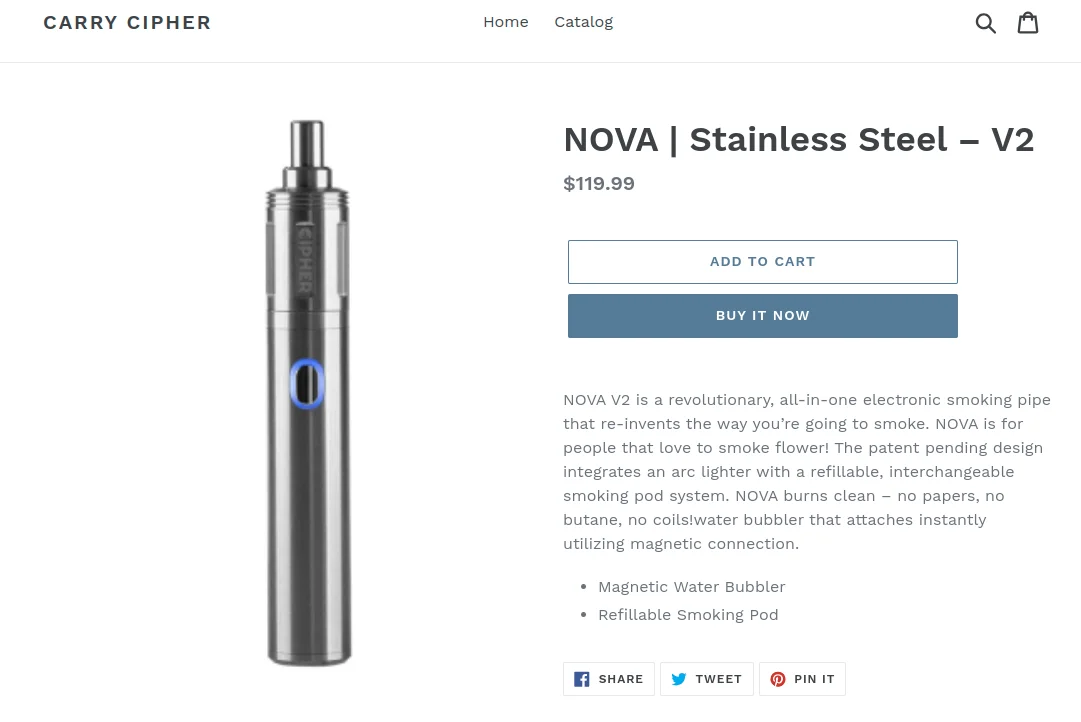This screenshot has width=1081, height=722.
Task: Click the Magnetic Water Bubbler bullet text
Action: [692, 587]
